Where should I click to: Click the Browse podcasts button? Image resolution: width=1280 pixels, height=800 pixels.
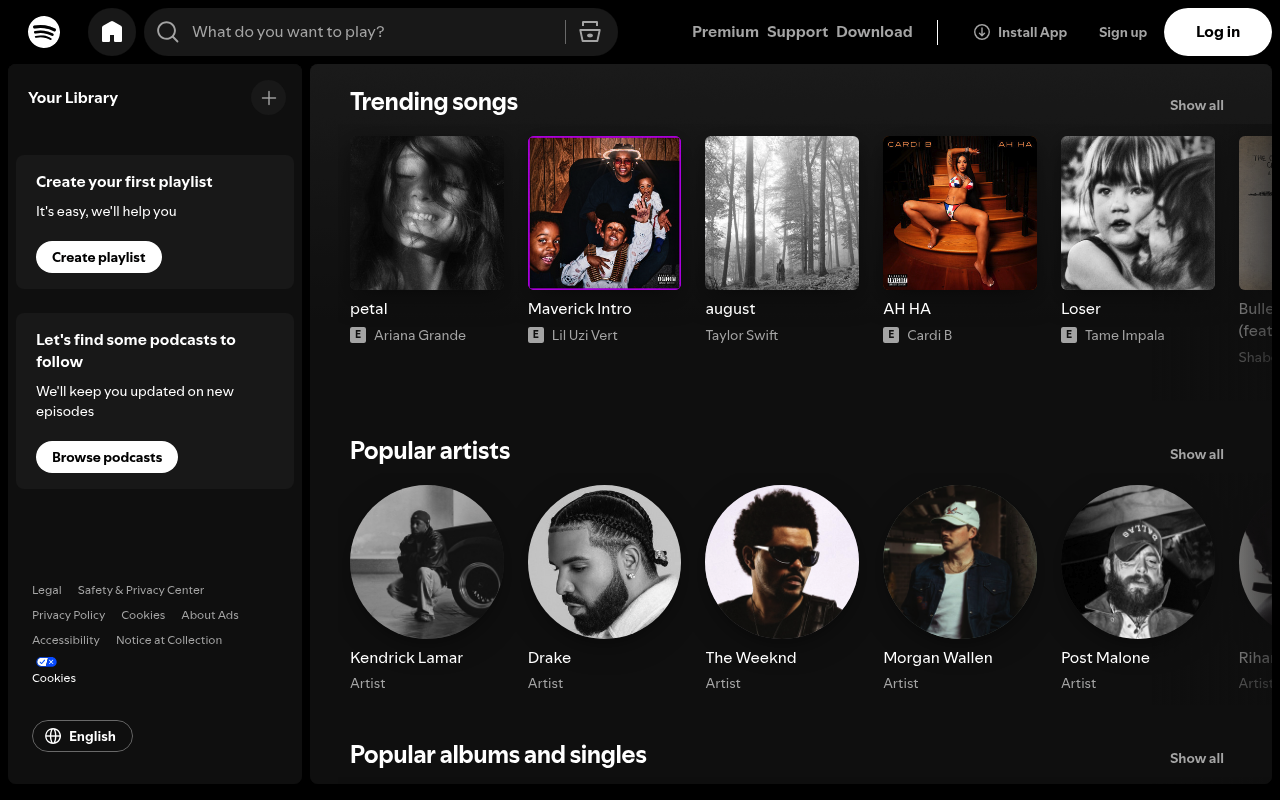pos(107,457)
